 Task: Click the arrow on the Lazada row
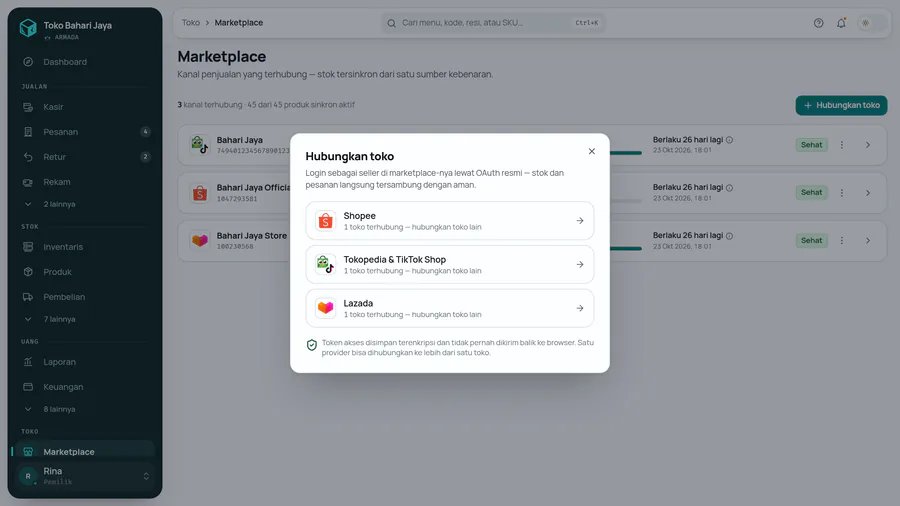(x=580, y=308)
